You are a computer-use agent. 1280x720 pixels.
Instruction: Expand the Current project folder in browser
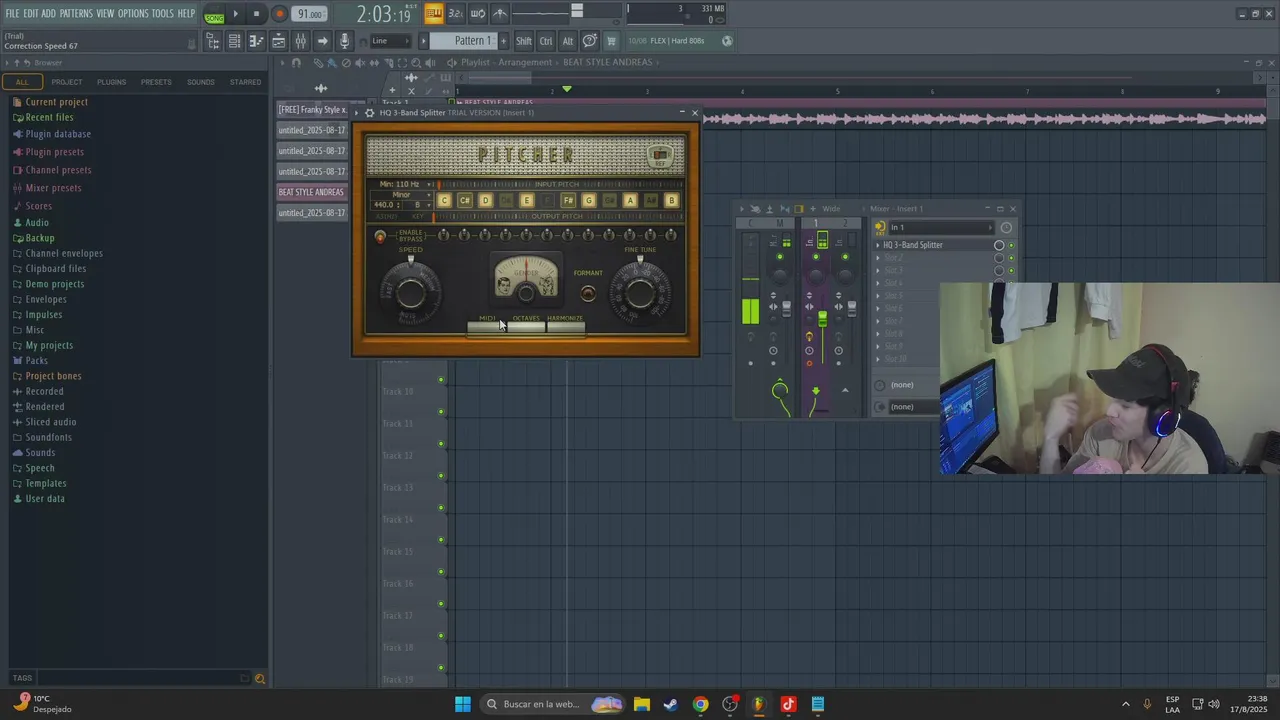click(x=56, y=102)
